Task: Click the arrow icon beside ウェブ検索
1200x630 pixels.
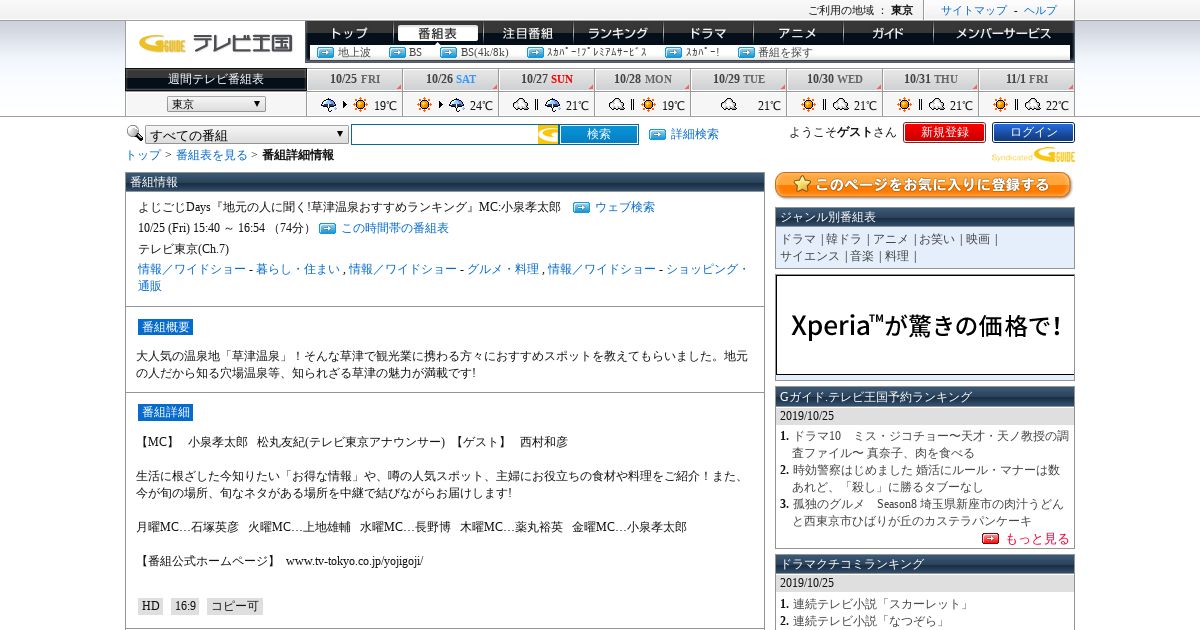Action: pyautogui.click(x=581, y=207)
